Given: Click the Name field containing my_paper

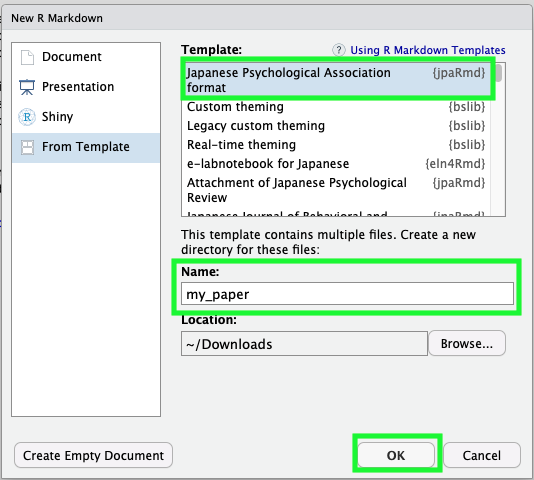Looking at the screenshot, I should (347, 294).
